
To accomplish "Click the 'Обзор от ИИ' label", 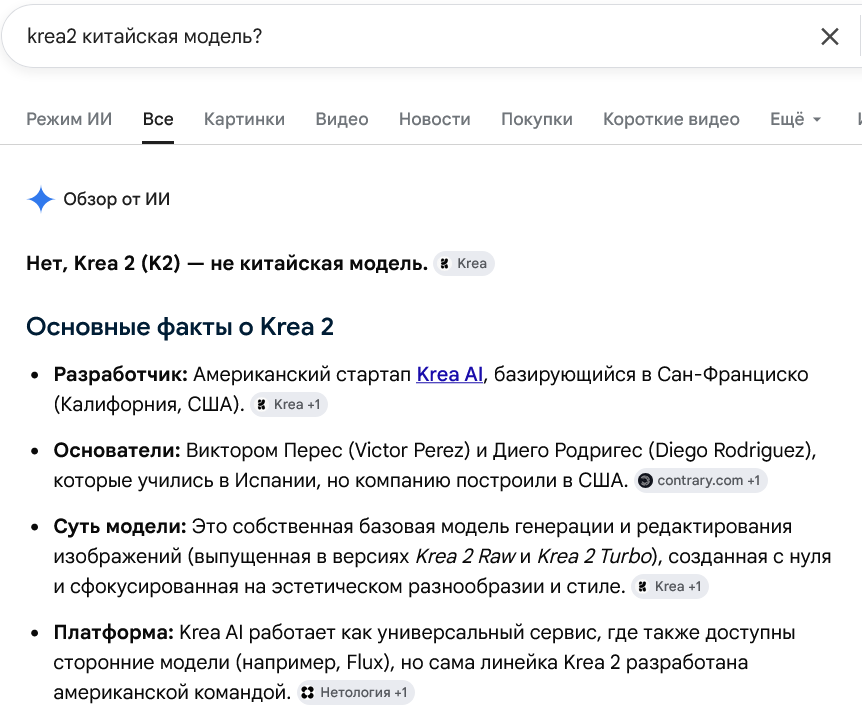I will (x=117, y=199).
